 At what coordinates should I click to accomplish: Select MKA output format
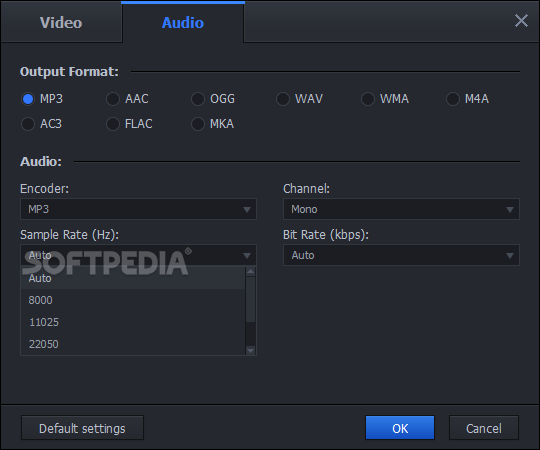[x=212, y=124]
